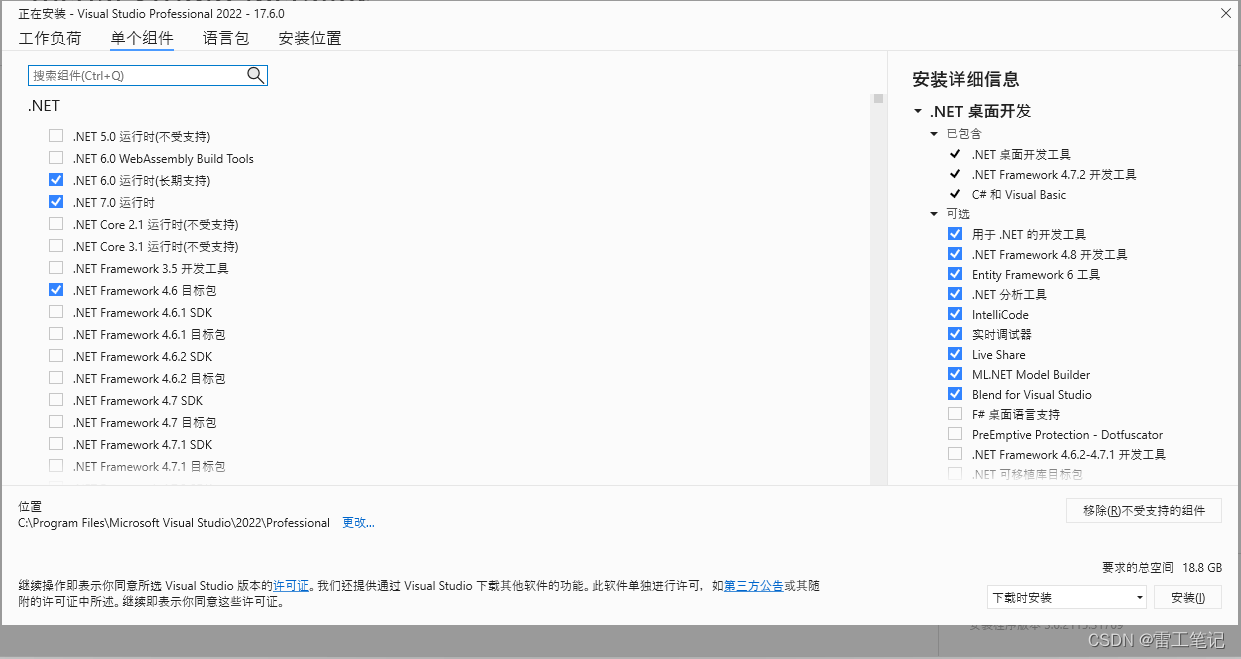Open the 下载时安装 dropdown

click(x=1067, y=597)
